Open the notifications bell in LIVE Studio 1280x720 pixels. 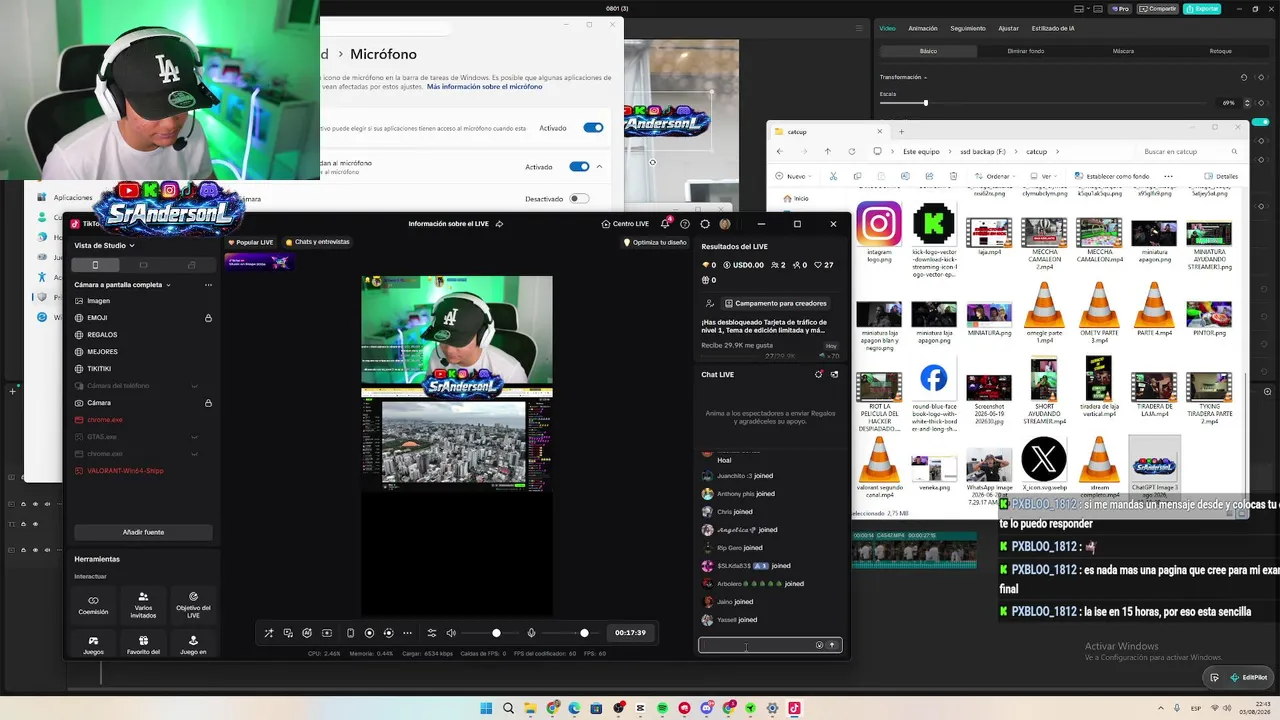pyautogui.click(x=665, y=224)
